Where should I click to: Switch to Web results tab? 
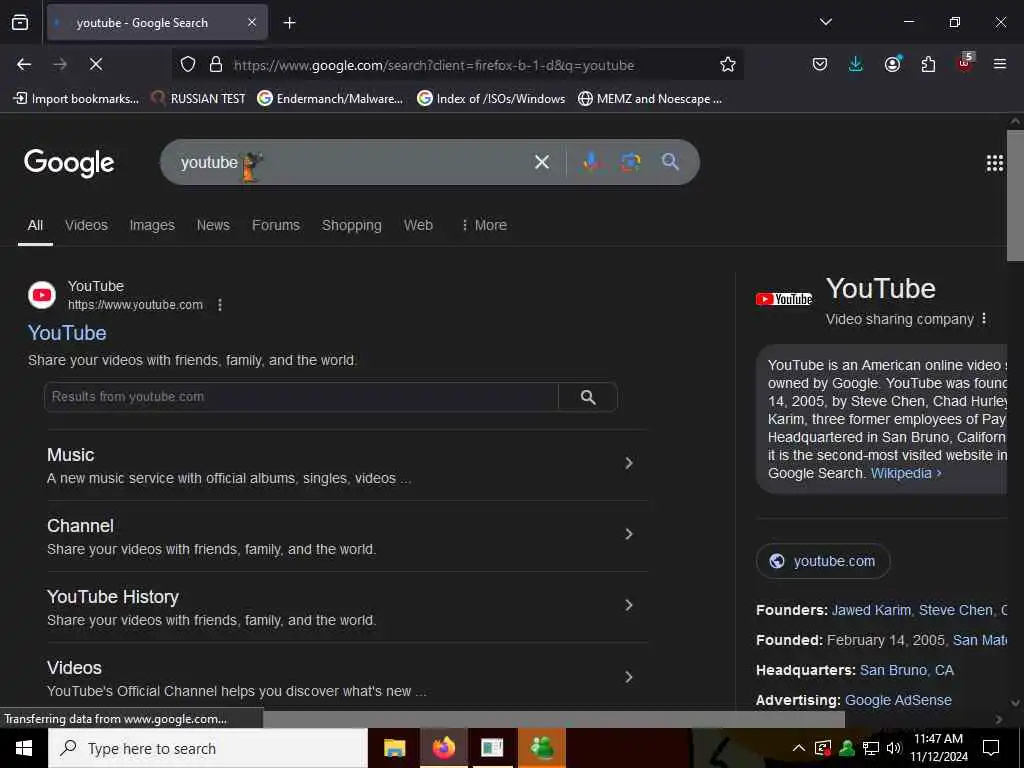[x=418, y=225]
